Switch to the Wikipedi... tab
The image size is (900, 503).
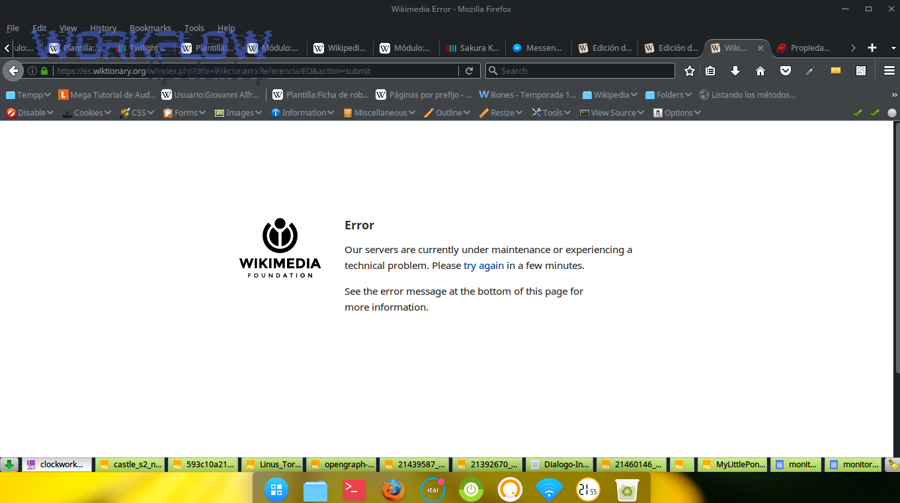[x=340, y=48]
